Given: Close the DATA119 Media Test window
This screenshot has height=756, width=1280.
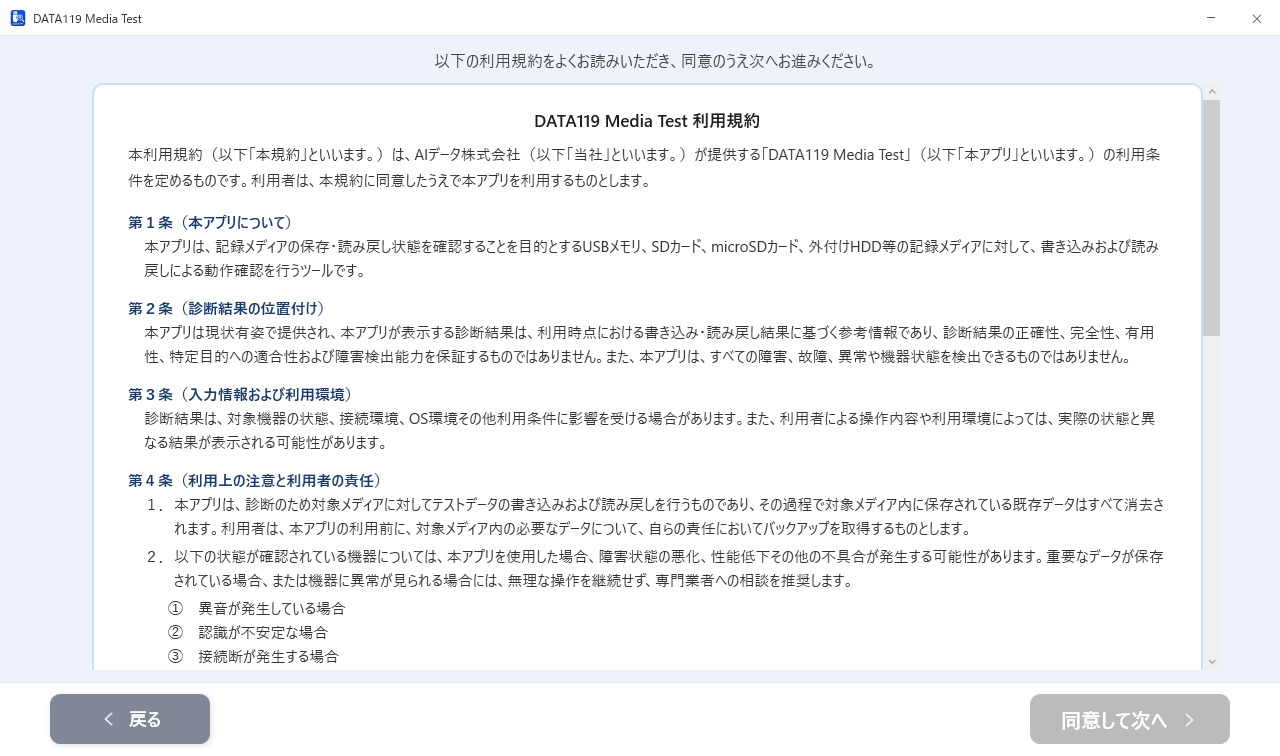Looking at the screenshot, I should [x=1257, y=18].
